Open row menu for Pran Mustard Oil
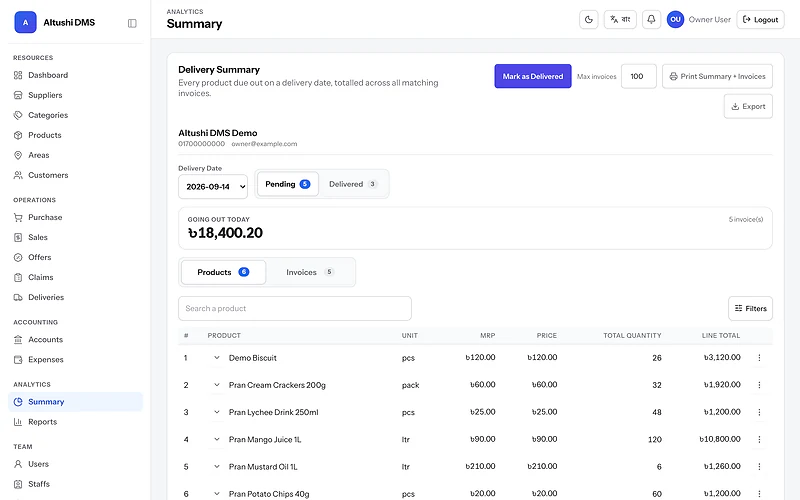 (759, 466)
